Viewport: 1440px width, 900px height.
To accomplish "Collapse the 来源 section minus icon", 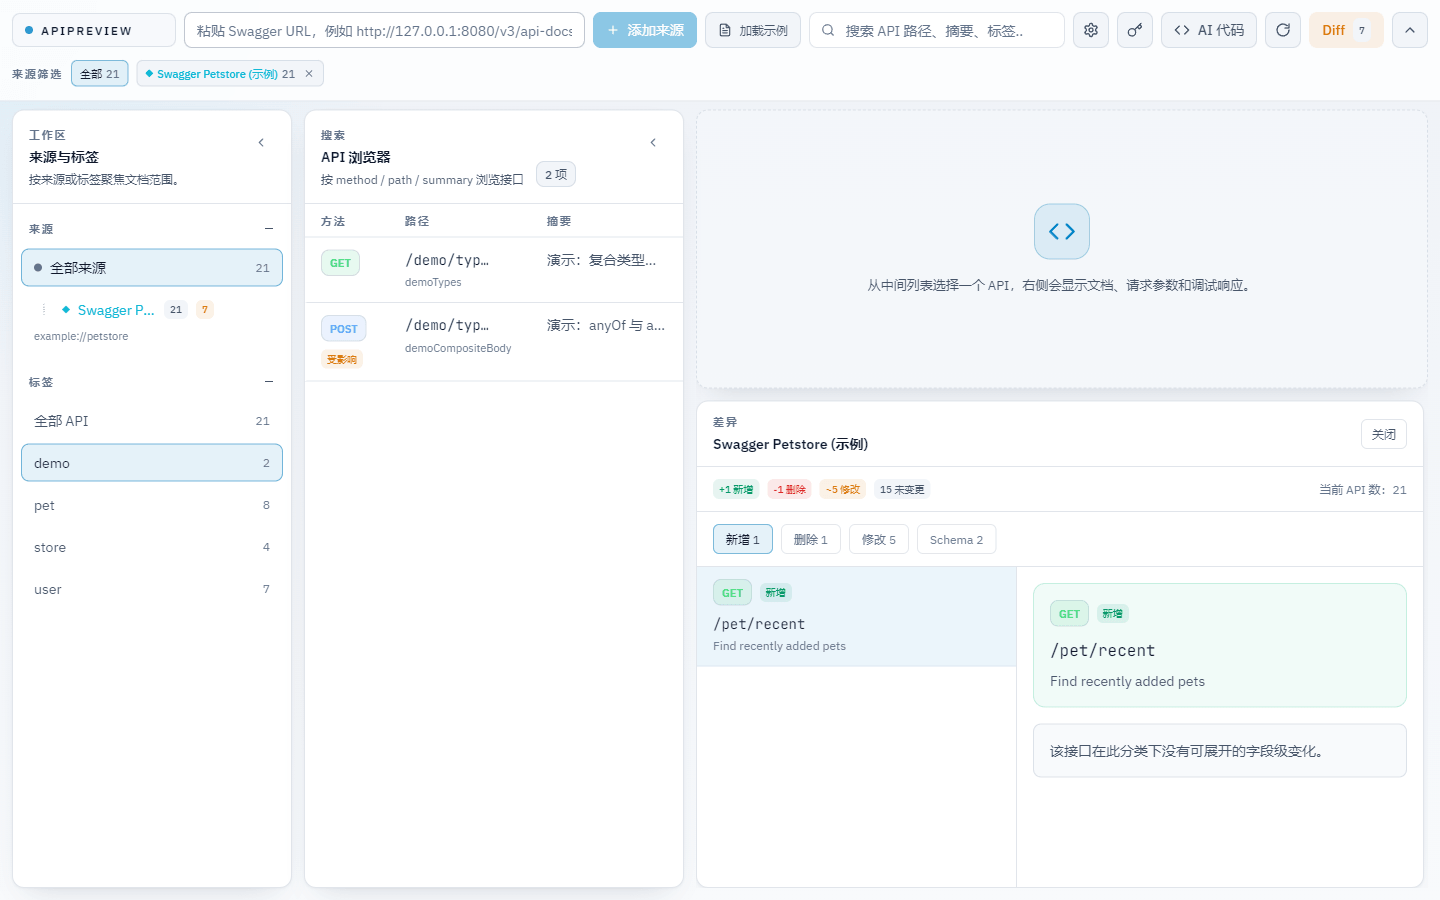I will [x=269, y=229].
